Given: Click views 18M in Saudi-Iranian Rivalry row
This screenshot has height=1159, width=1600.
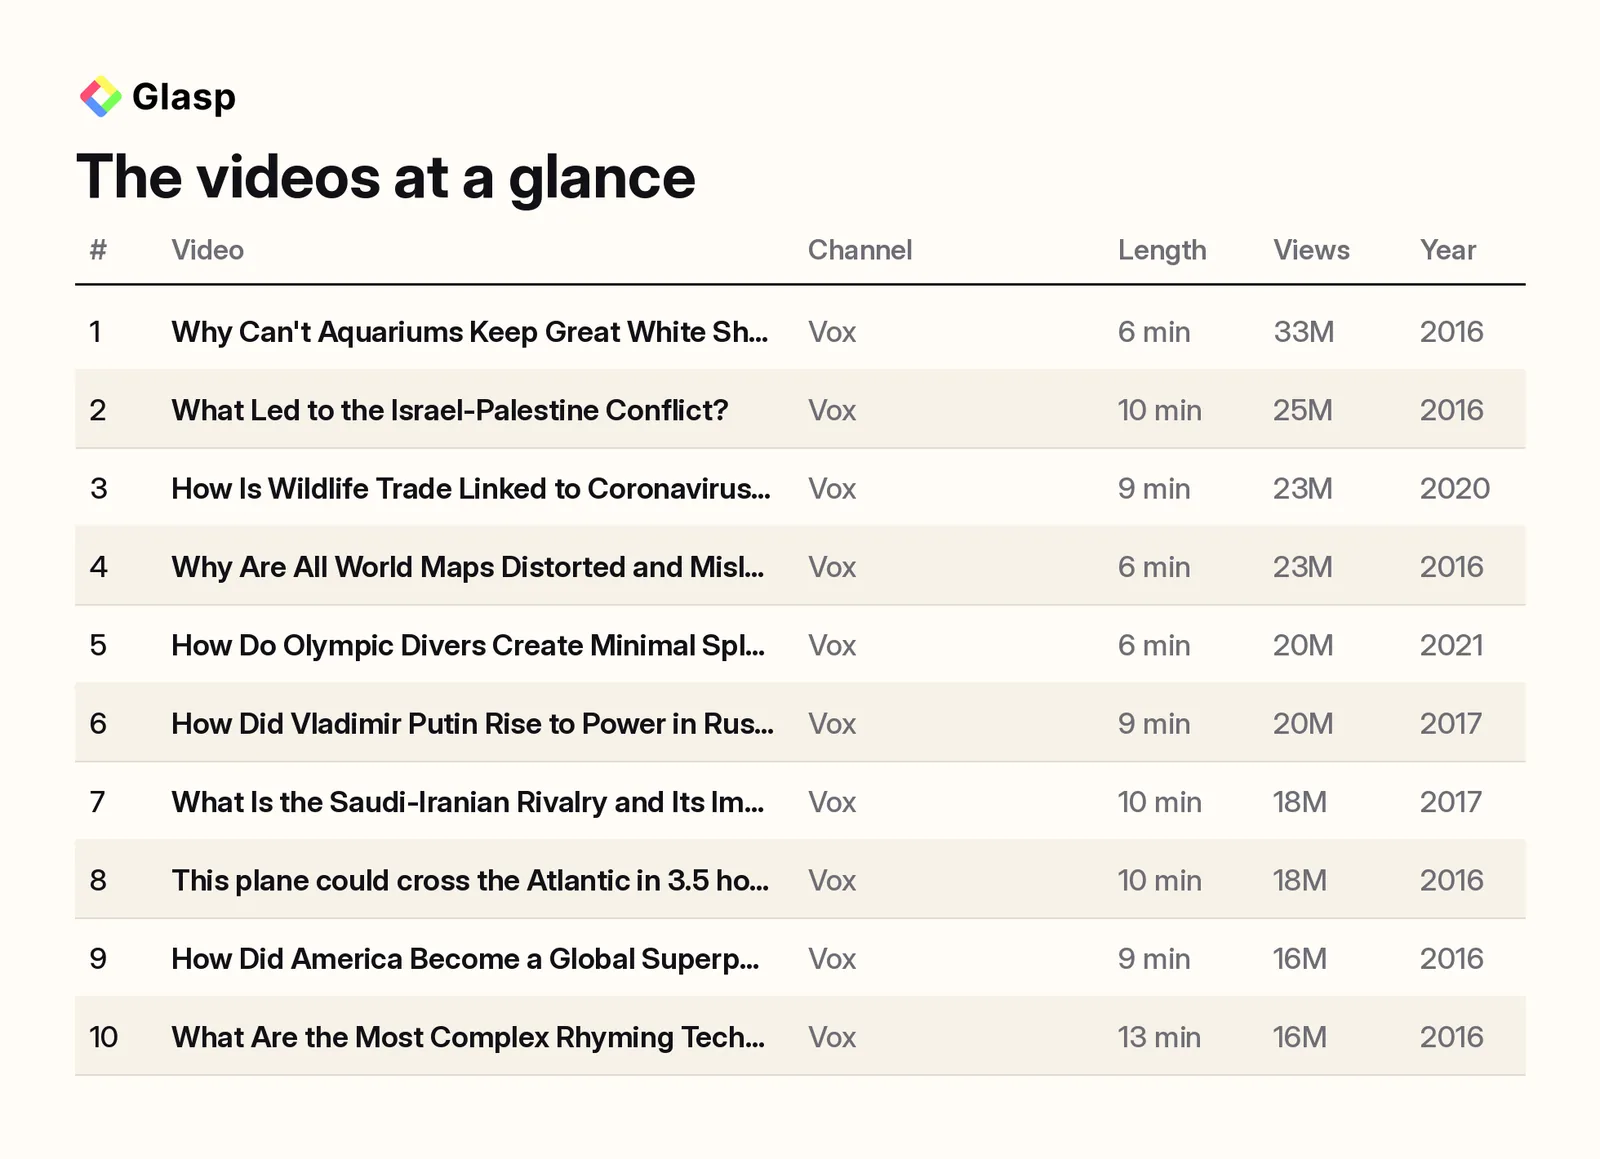Looking at the screenshot, I should 1300,802.
